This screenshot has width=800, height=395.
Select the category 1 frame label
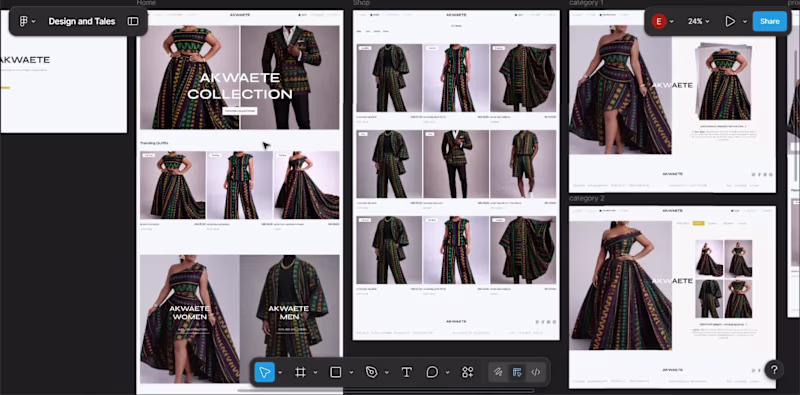click(x=586, y=3)
